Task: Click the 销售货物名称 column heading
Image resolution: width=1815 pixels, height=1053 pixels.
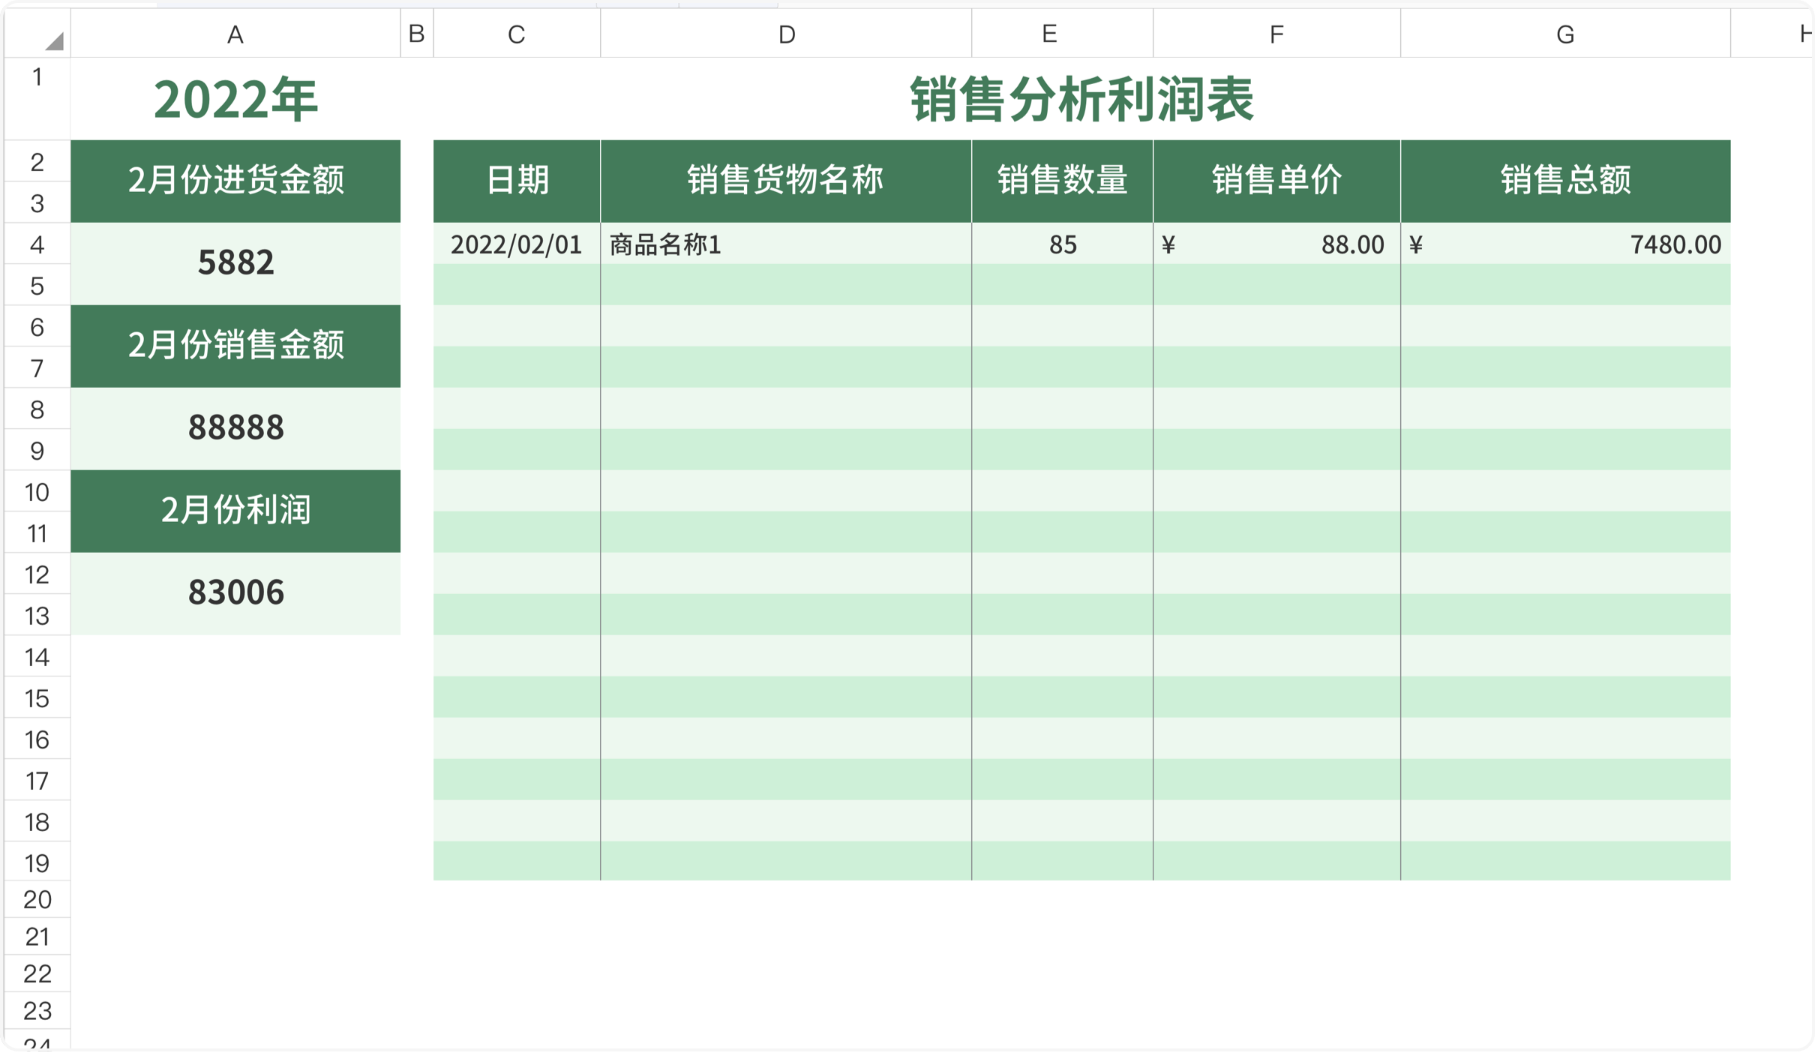Action: coord(786,181)
